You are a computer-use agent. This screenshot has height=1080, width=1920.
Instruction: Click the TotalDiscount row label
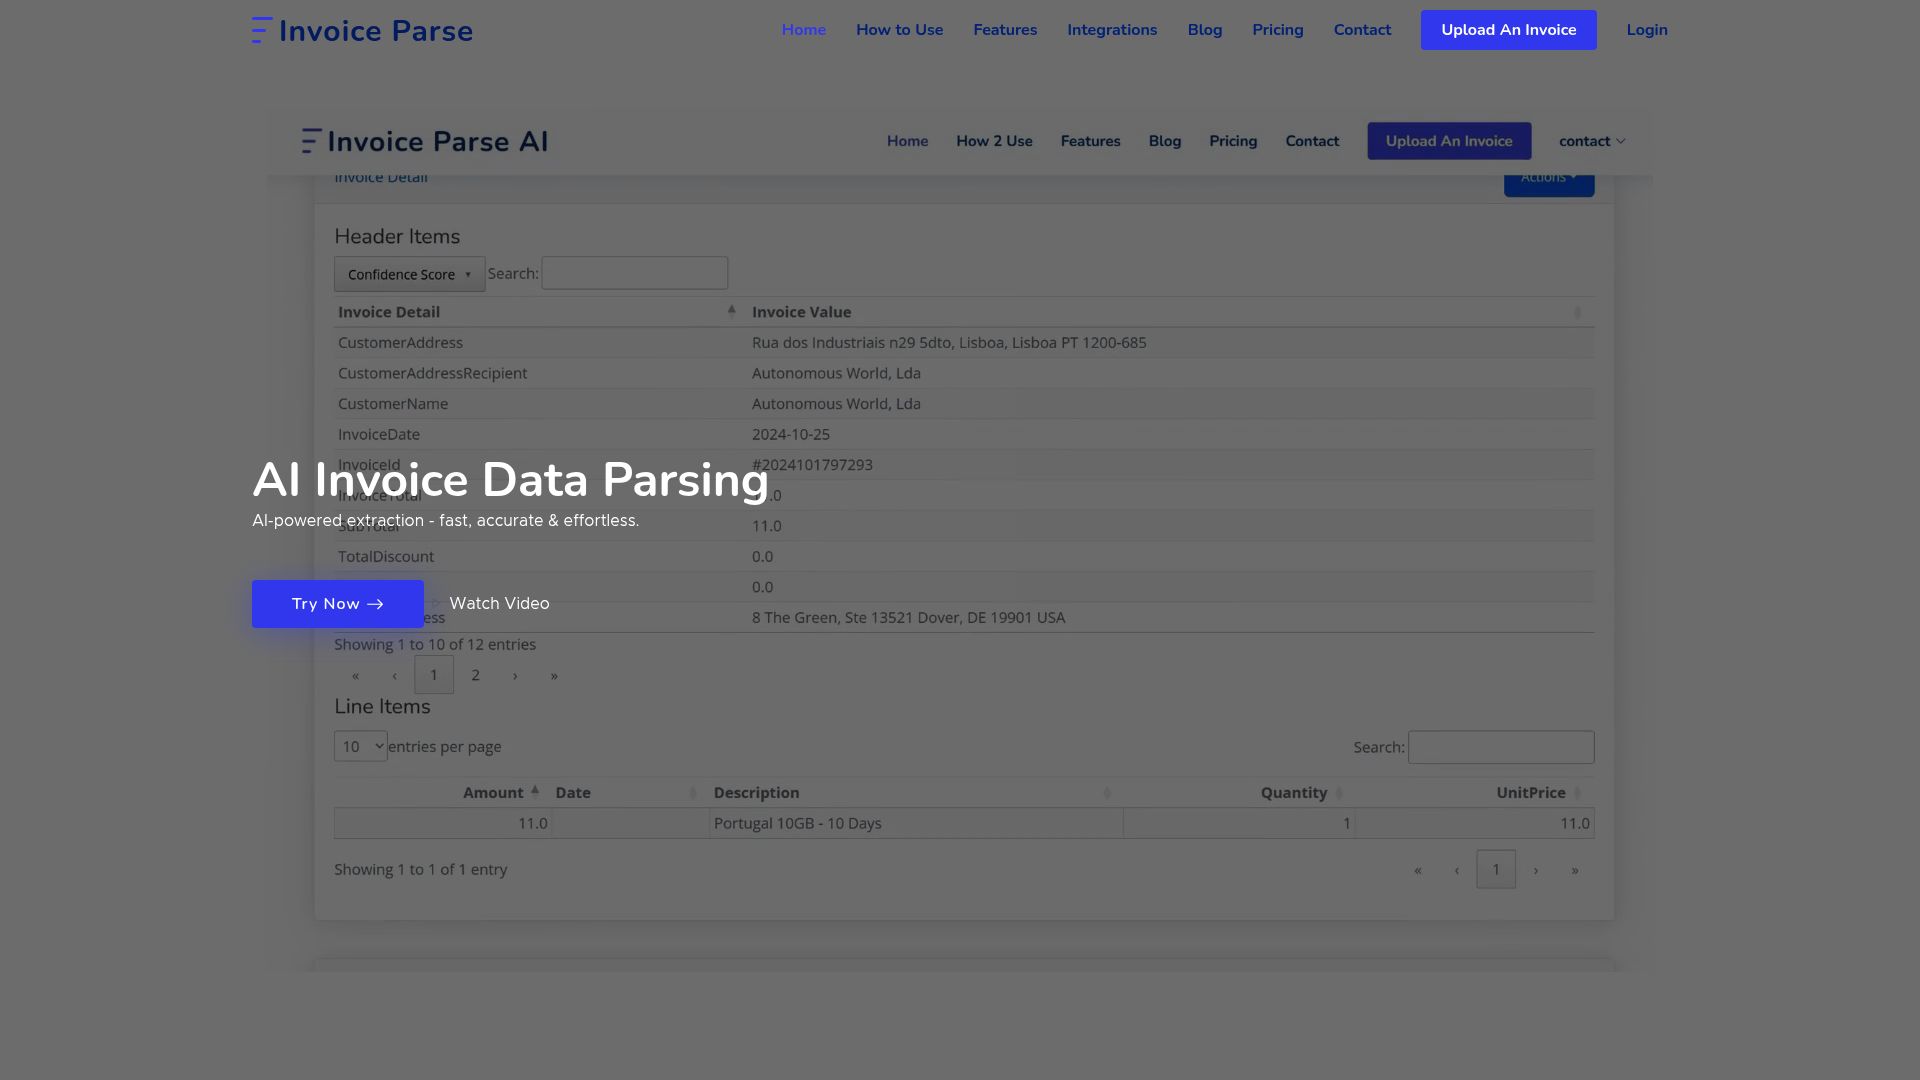[386, 556]
